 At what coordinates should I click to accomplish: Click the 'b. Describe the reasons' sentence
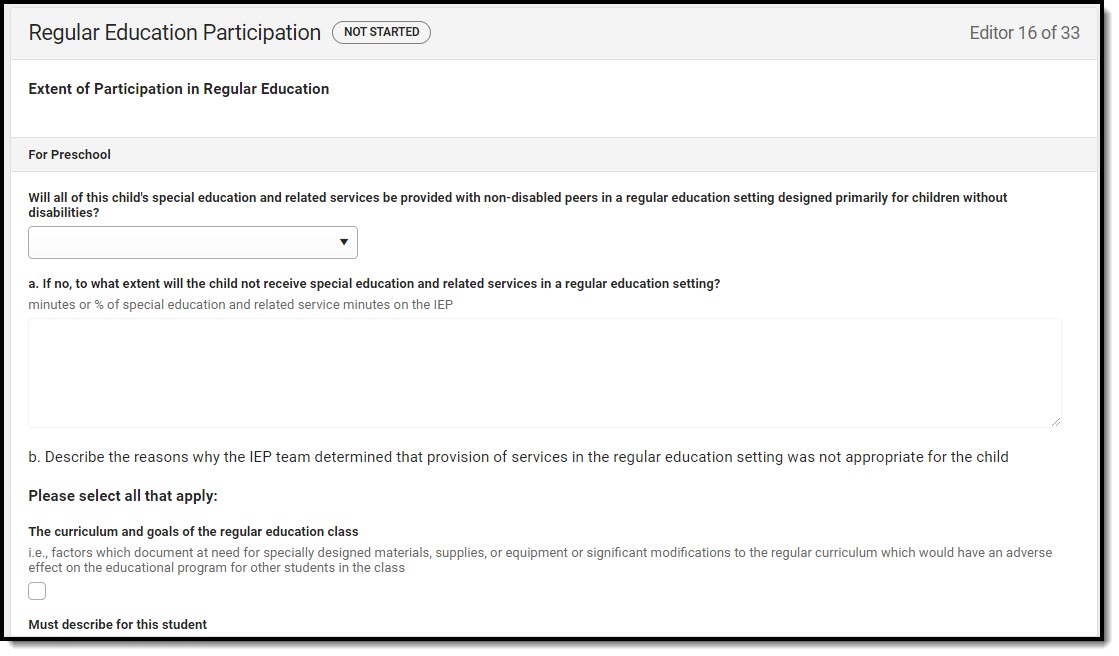pyautogui.click(x=518, y=457)
